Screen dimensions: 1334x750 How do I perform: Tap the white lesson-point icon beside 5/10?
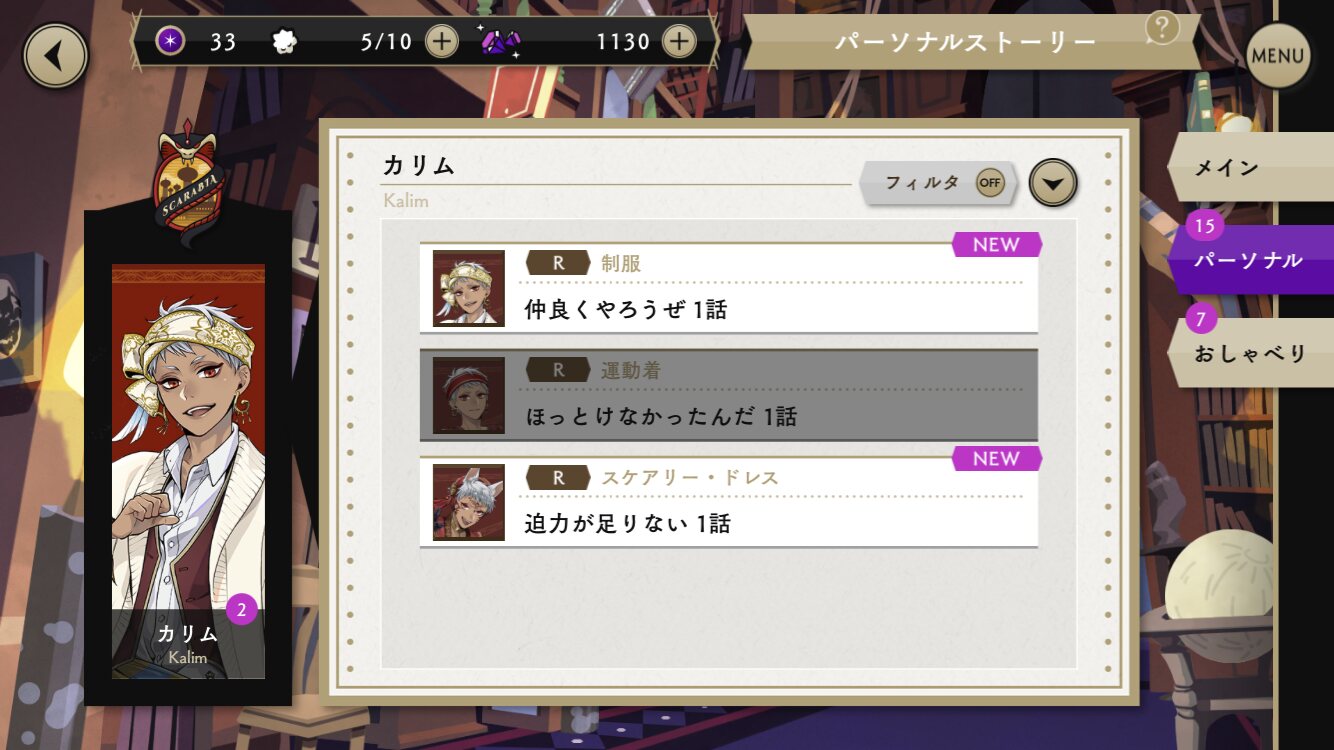pos(286,41)
